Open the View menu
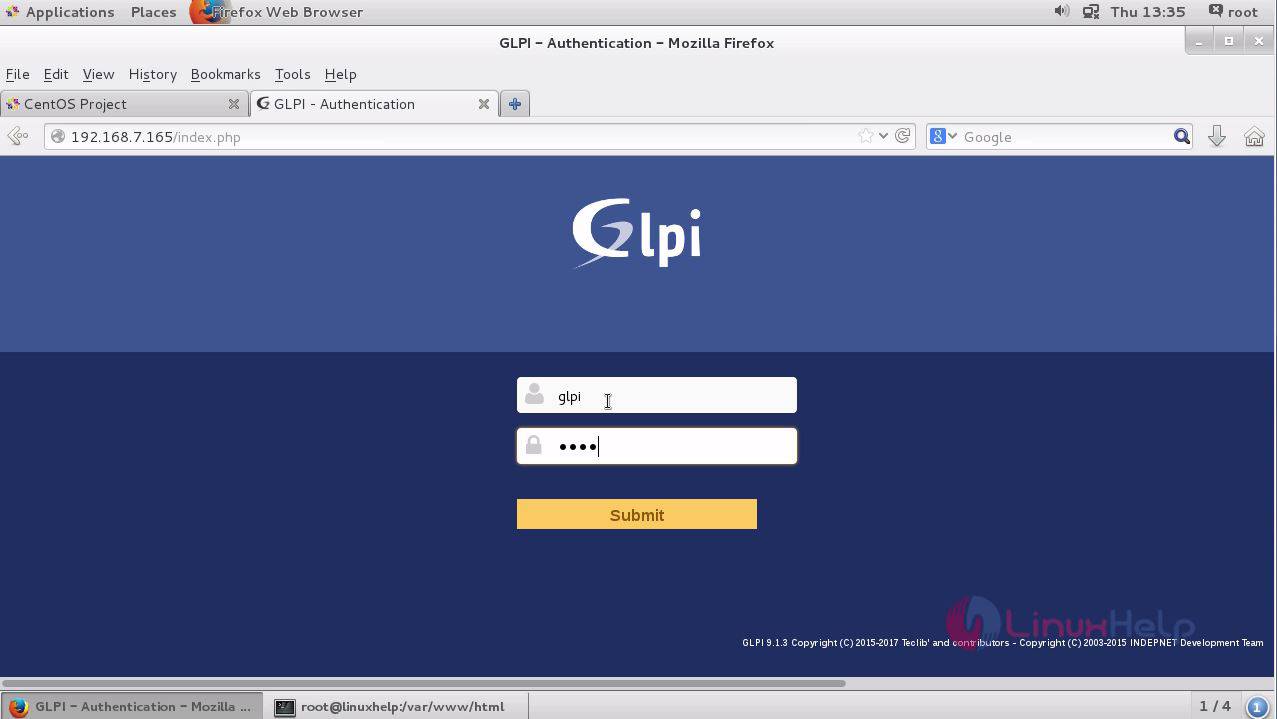Viewport: 1277px width, 719px height. point(98,74)
